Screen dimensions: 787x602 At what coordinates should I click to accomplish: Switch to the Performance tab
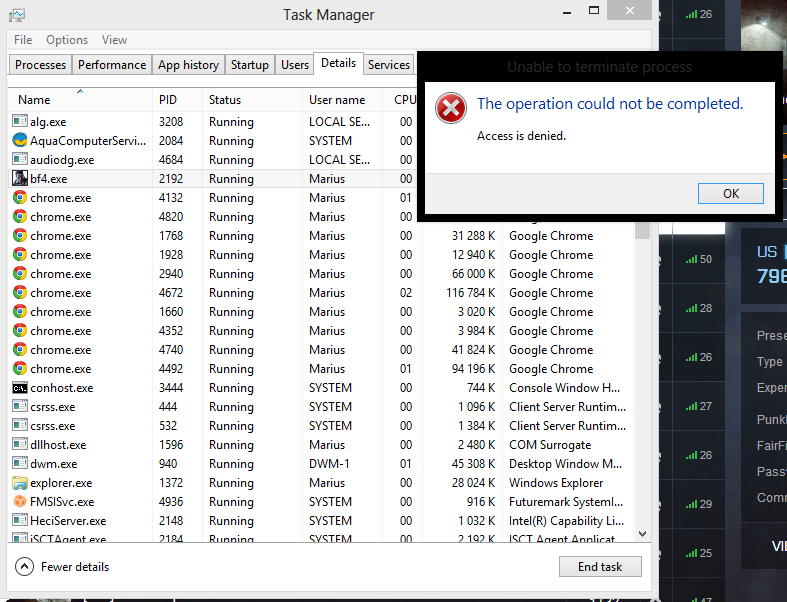click(x=112, y=65)
